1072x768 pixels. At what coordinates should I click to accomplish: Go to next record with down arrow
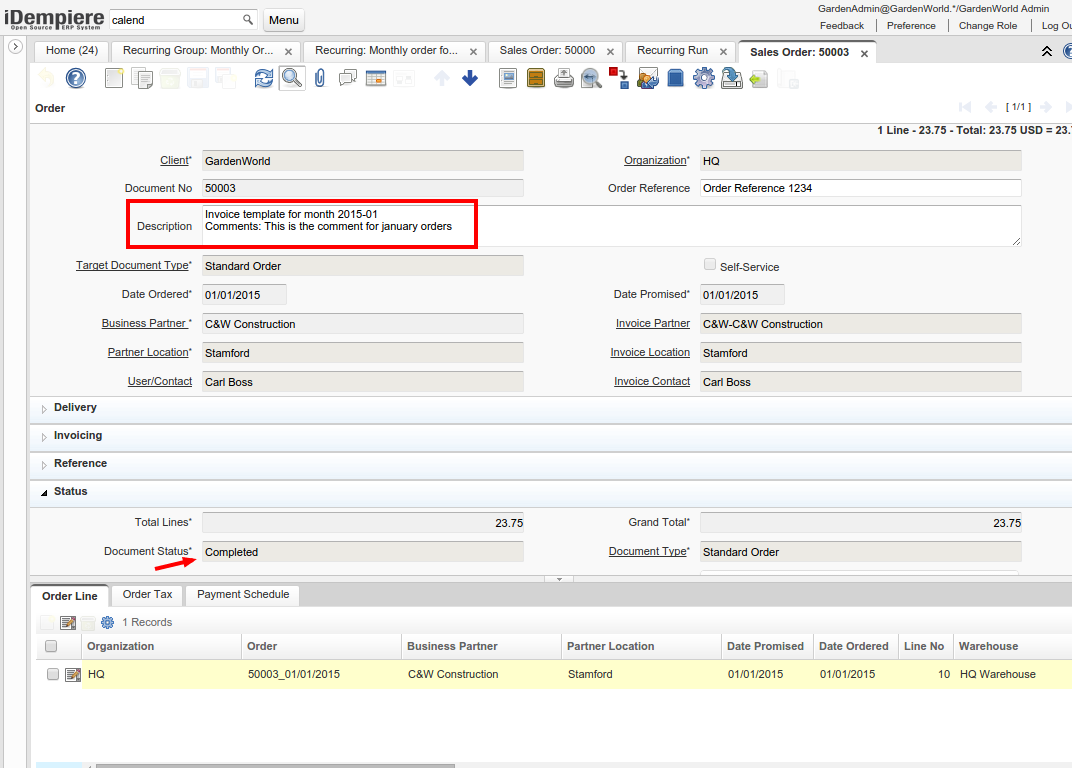pyautogui.click(x=470, y=78)
